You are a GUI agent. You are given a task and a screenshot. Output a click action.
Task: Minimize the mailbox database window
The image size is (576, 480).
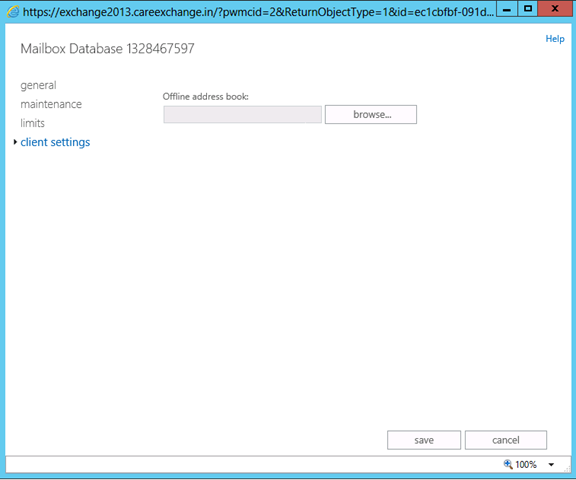507,9
